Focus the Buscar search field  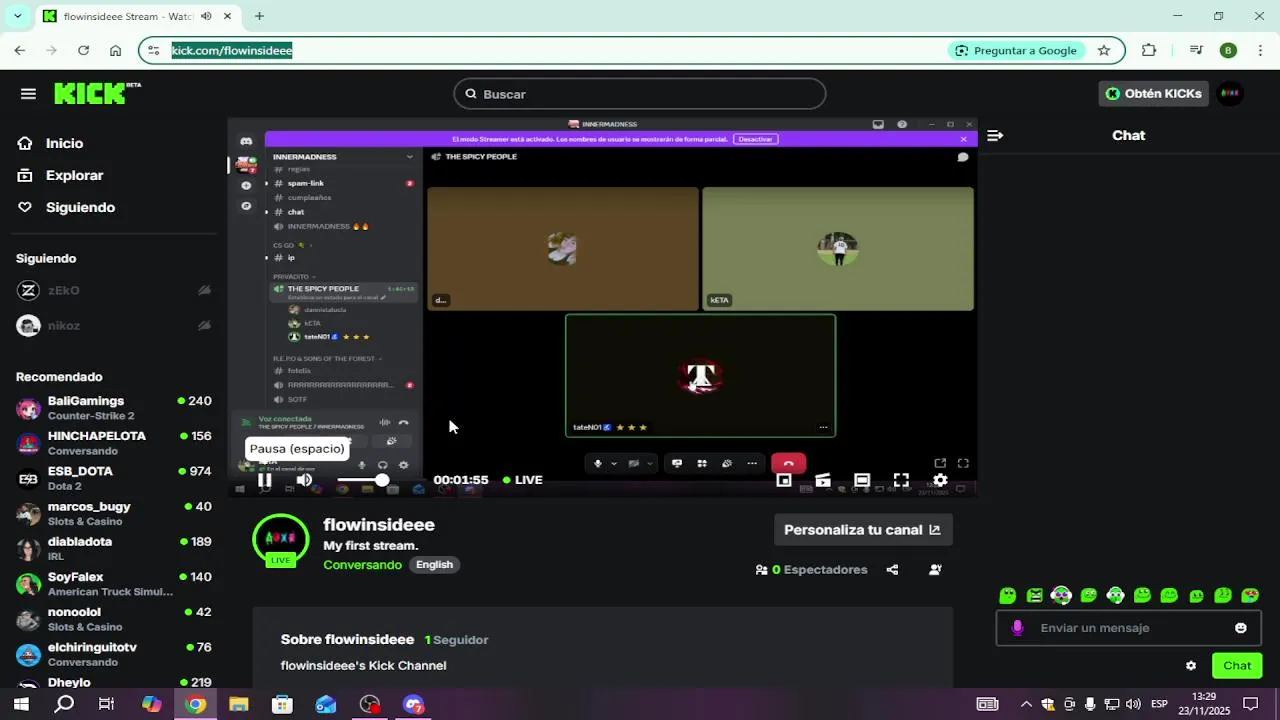(x=640, y=94)
